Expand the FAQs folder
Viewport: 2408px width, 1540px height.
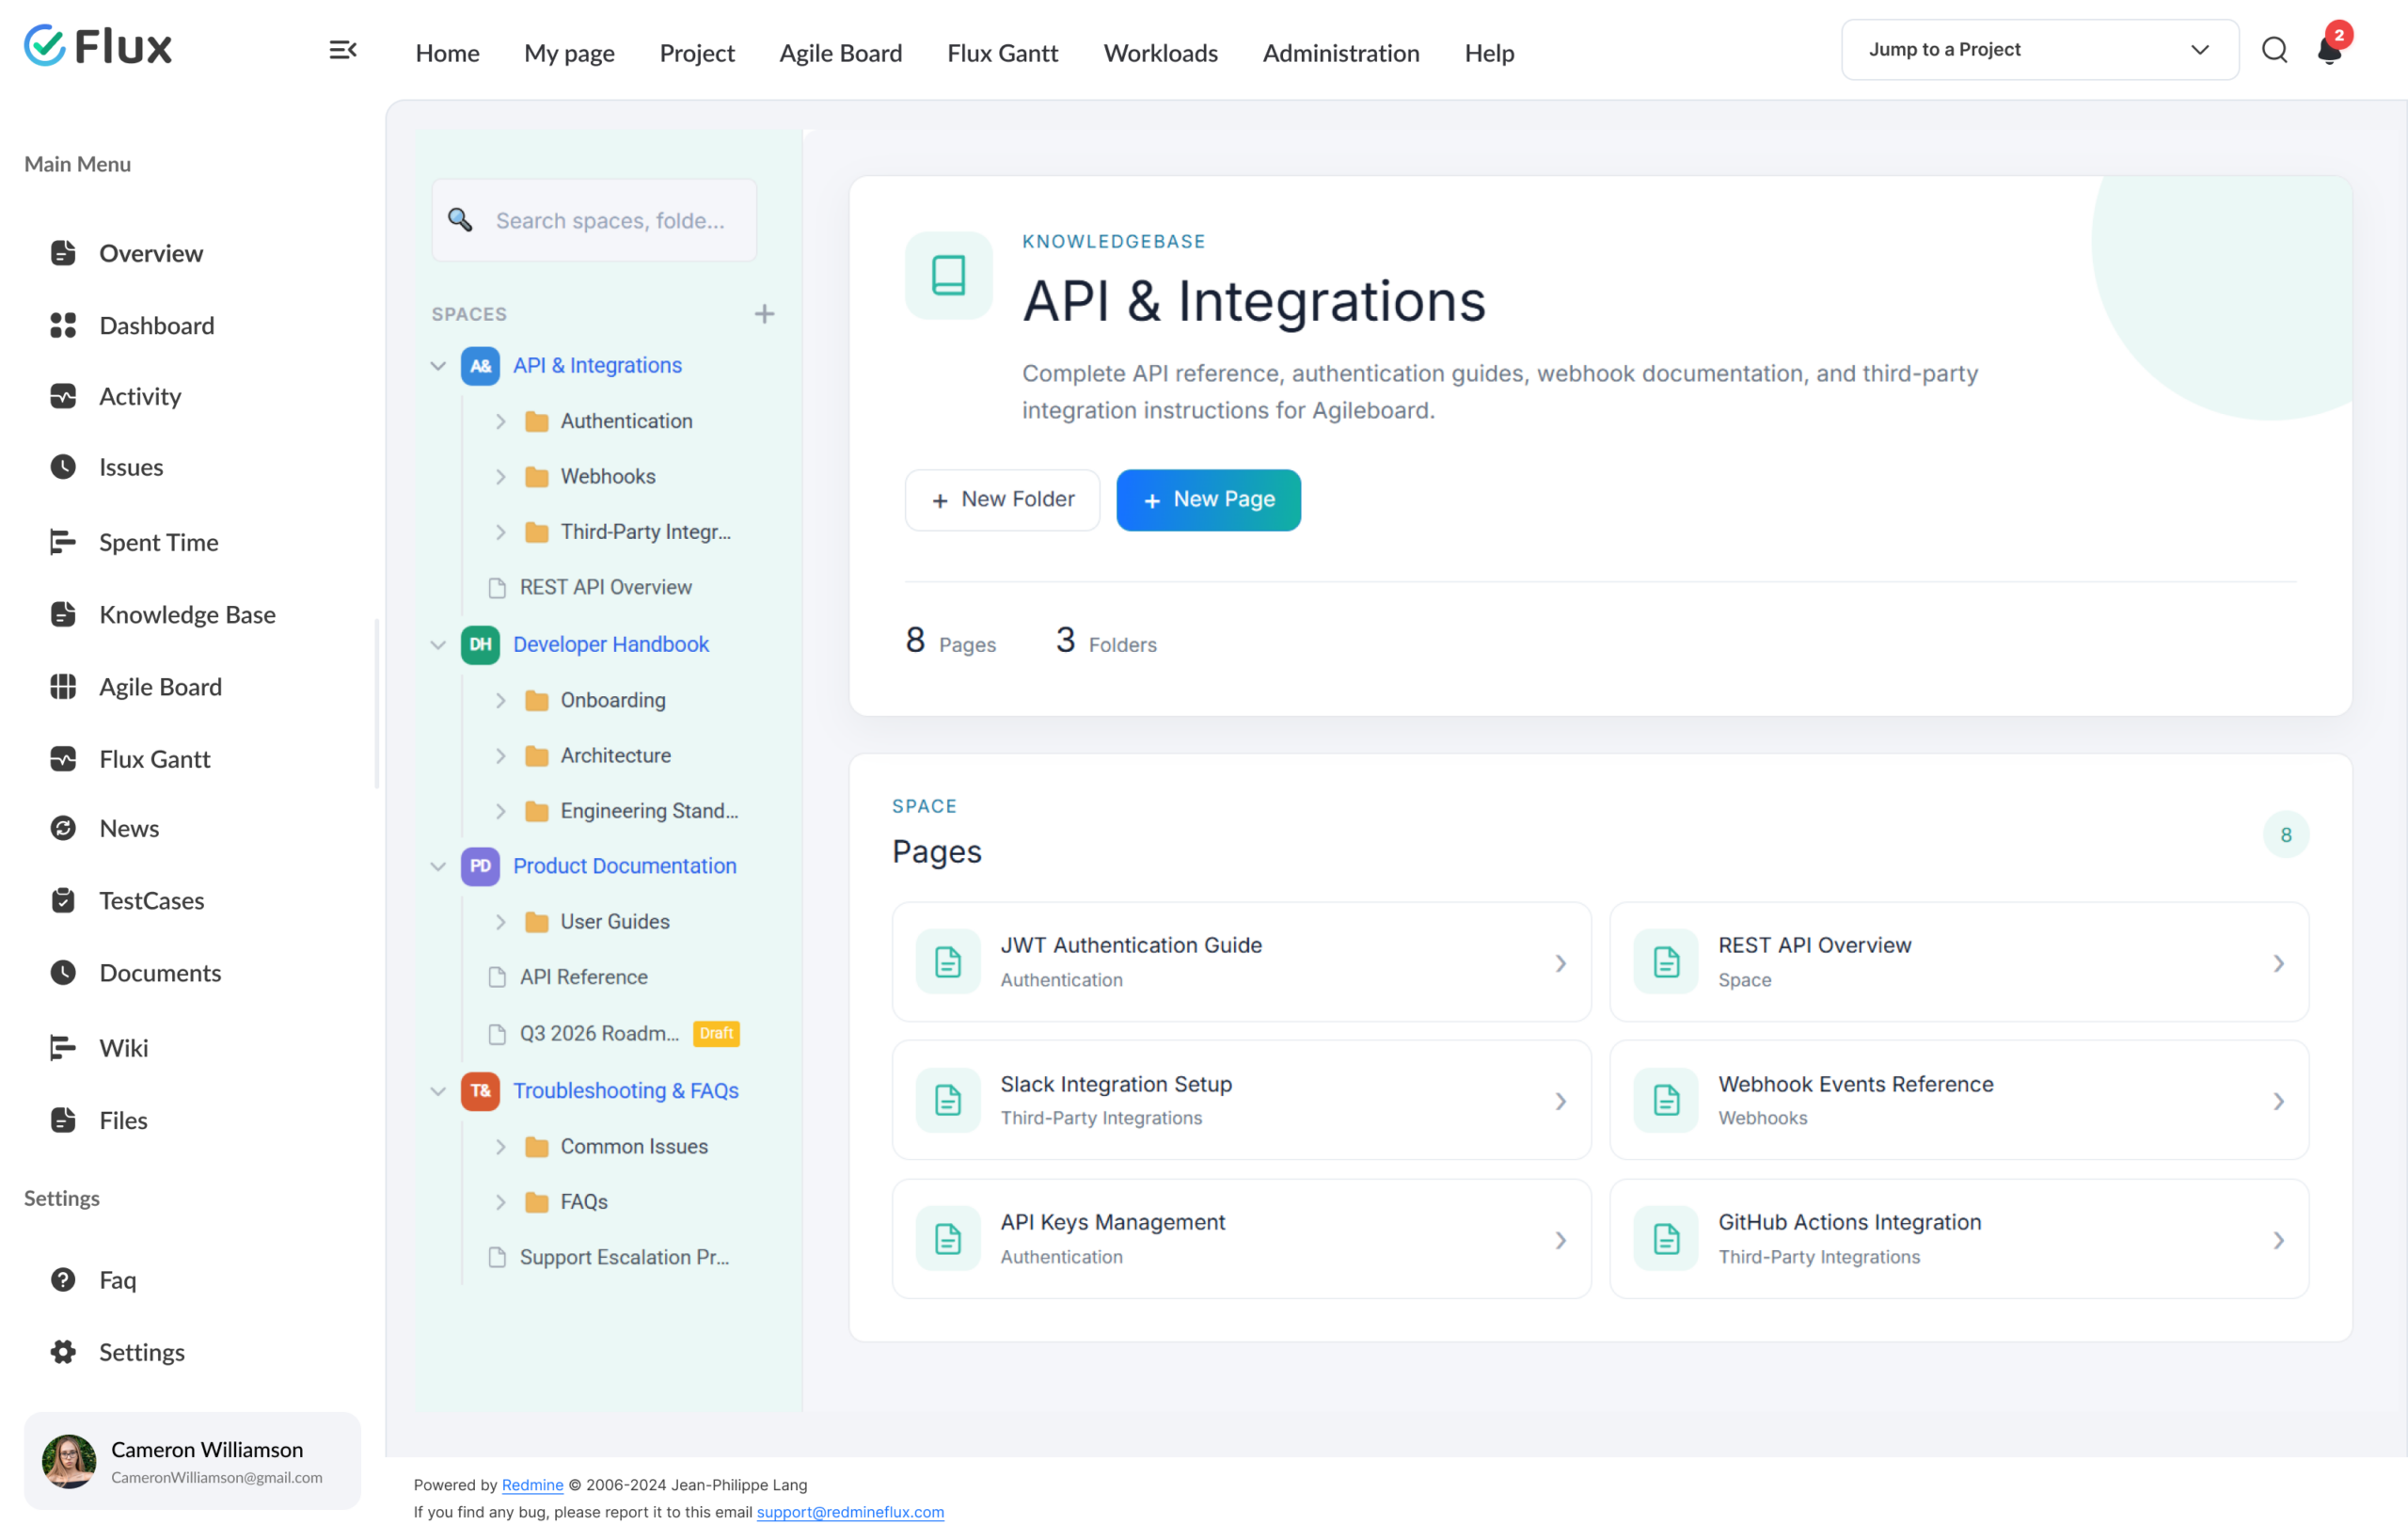coord(501,1202)
